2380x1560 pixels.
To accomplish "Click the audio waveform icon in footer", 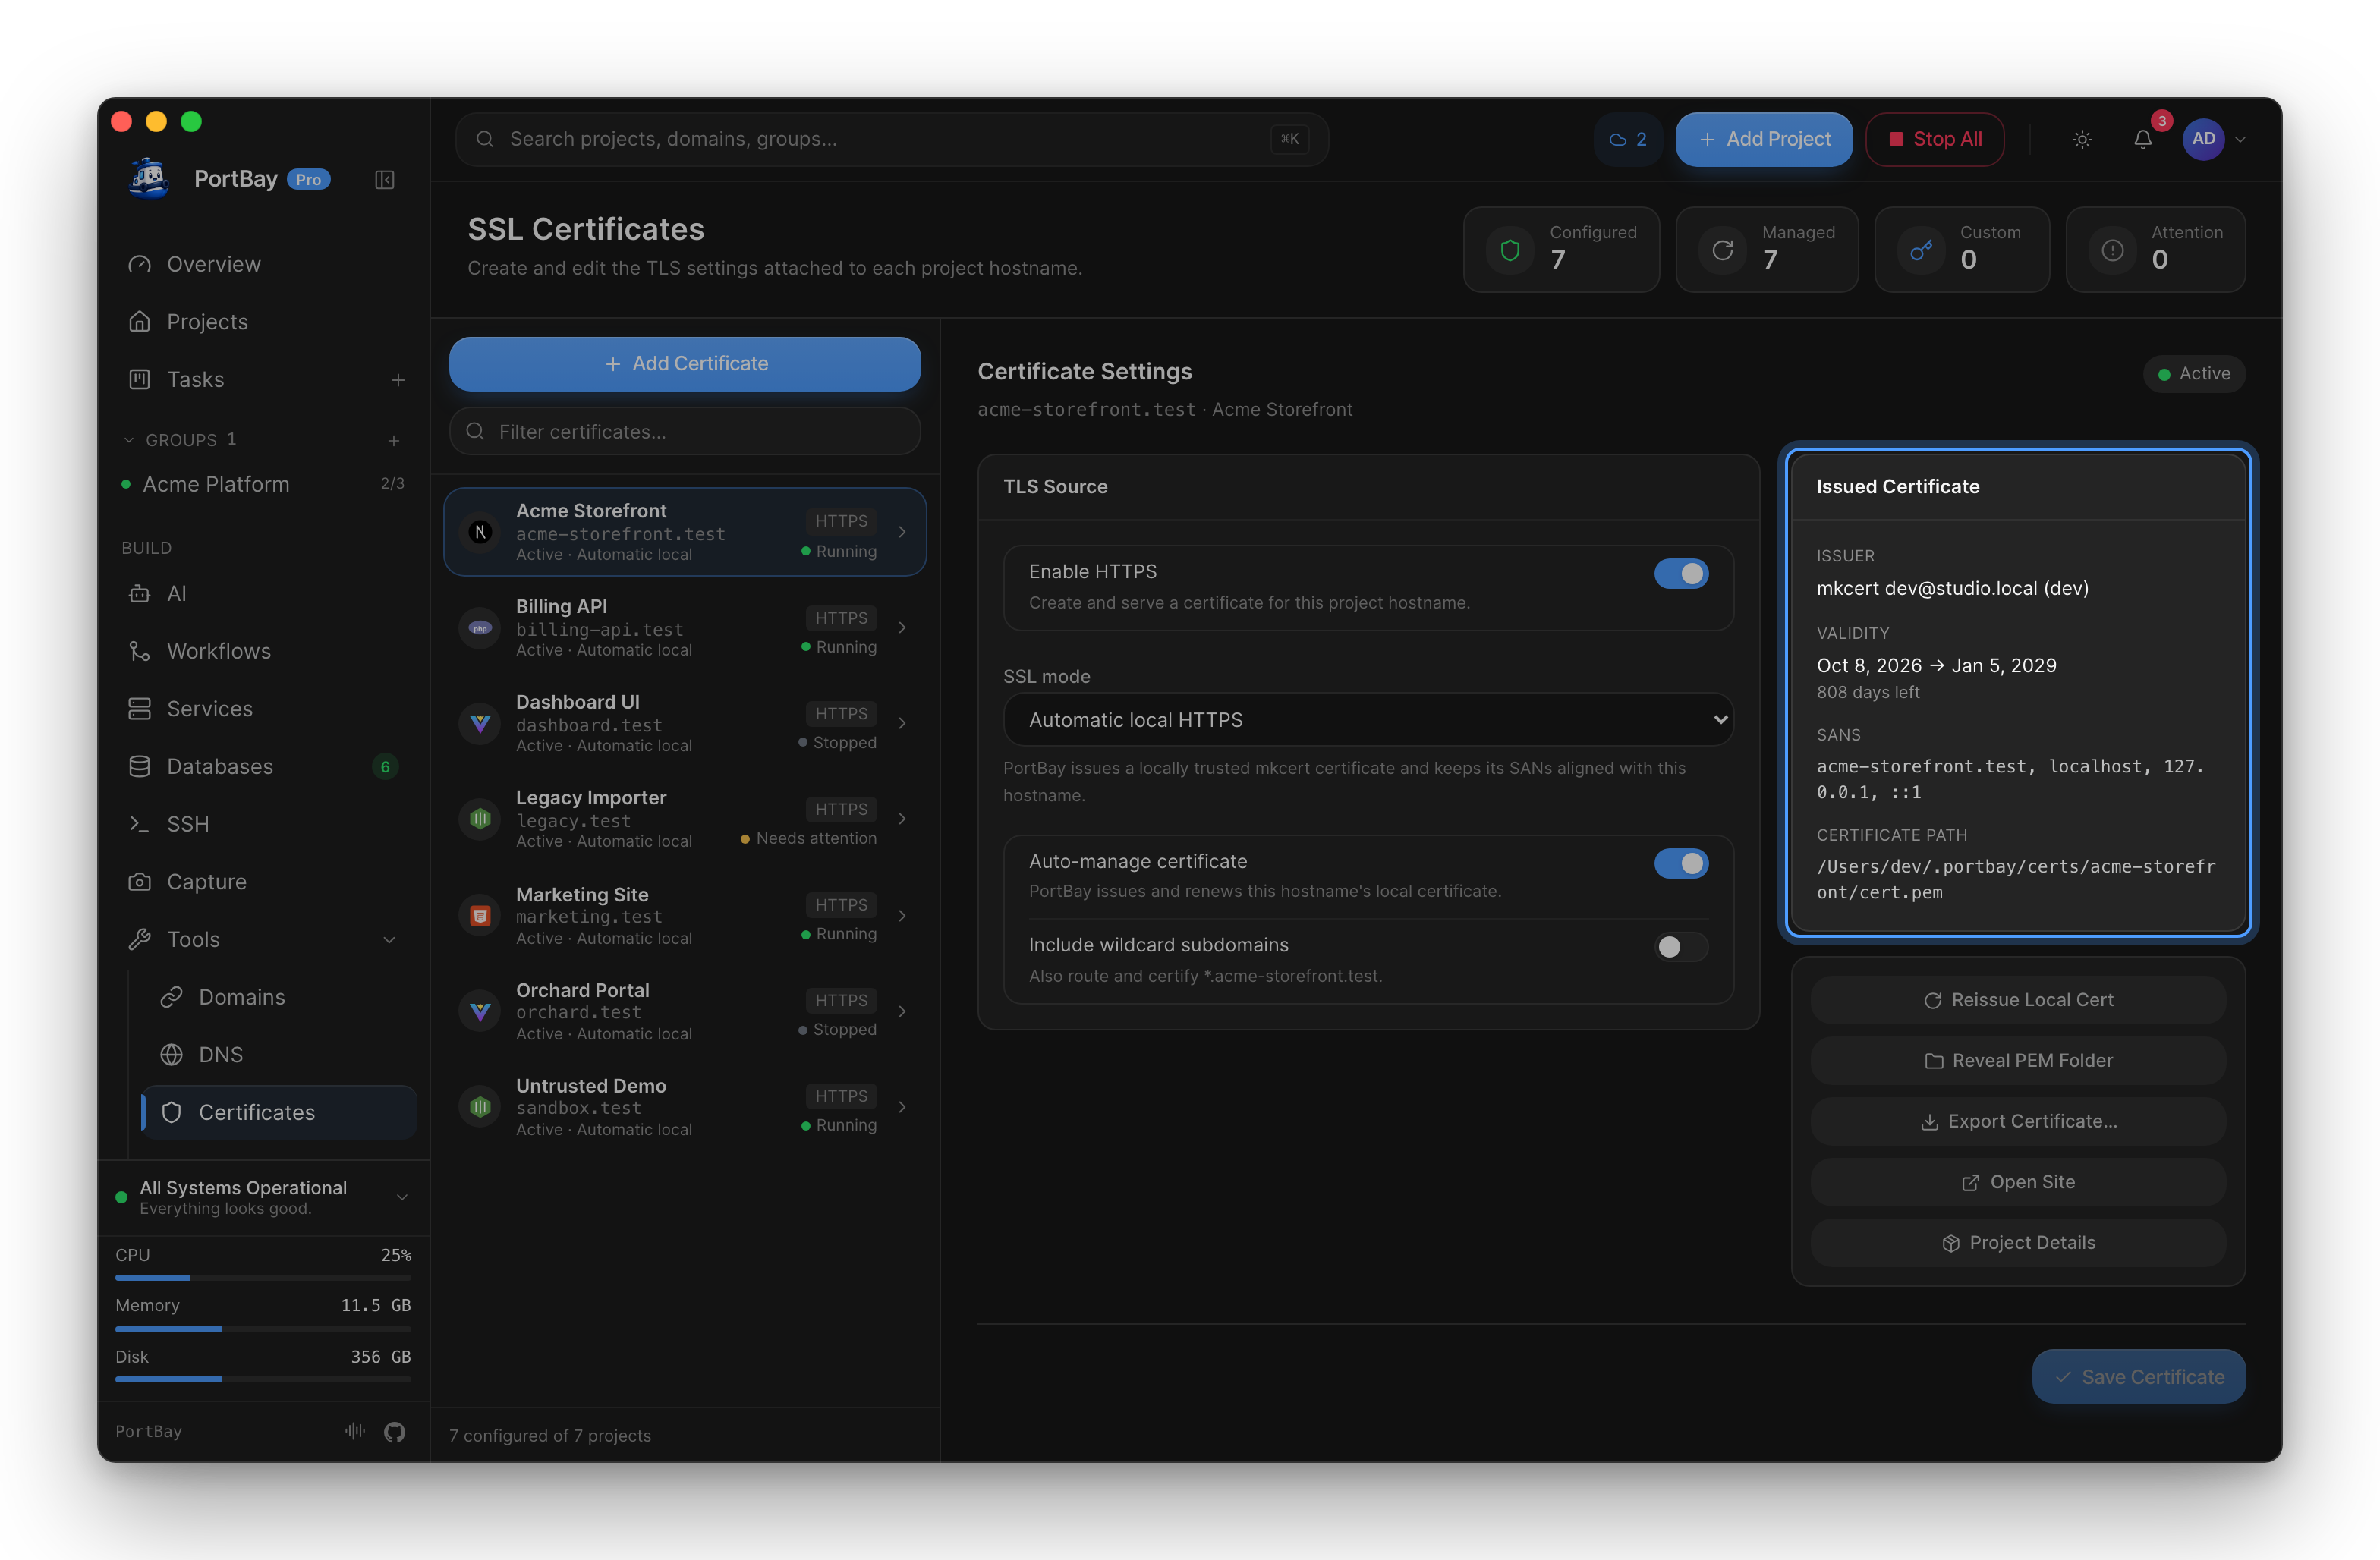I will point(355,1431).
